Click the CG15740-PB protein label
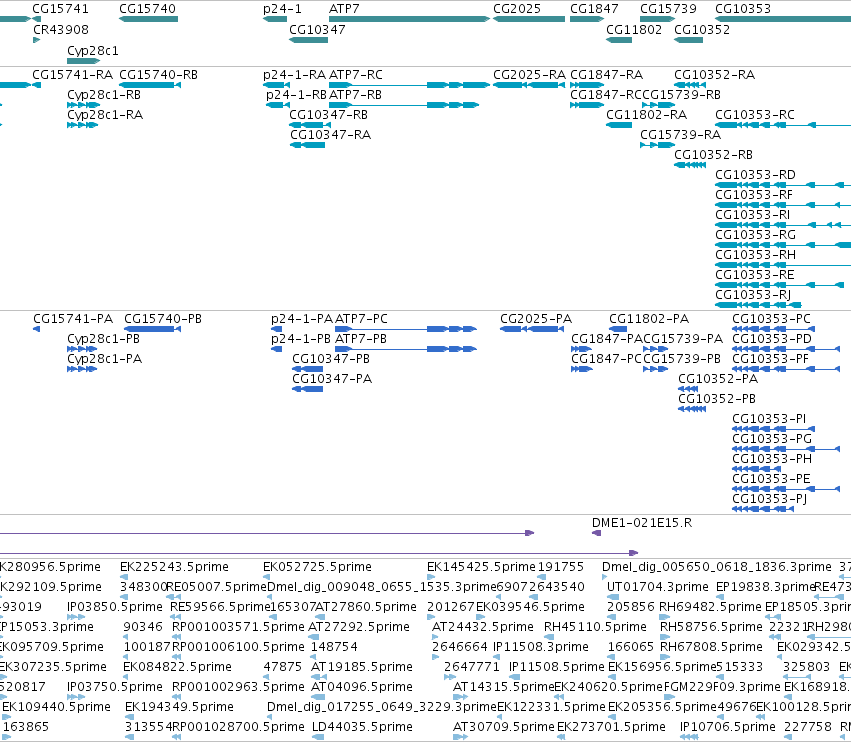This screenshot has height=742, width=851. coord(163,319)
